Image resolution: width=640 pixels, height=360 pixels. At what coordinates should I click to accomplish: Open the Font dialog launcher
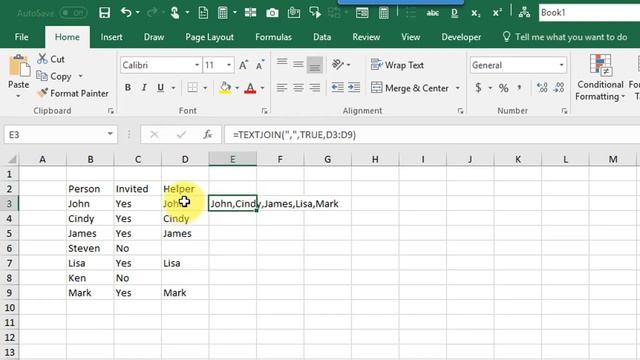(264, 111)
